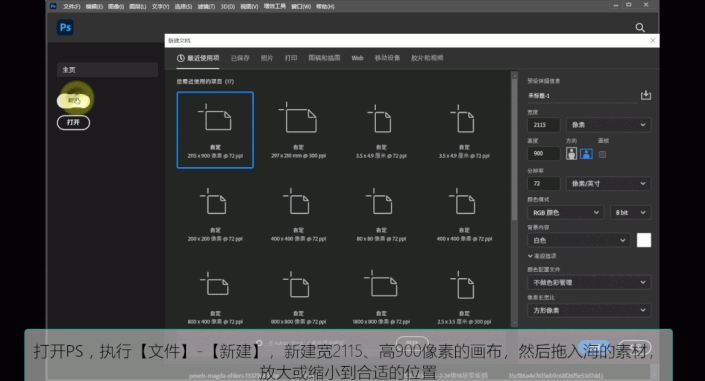Open the 增效工具 menu
705x381 pixels.
point(275,6)
